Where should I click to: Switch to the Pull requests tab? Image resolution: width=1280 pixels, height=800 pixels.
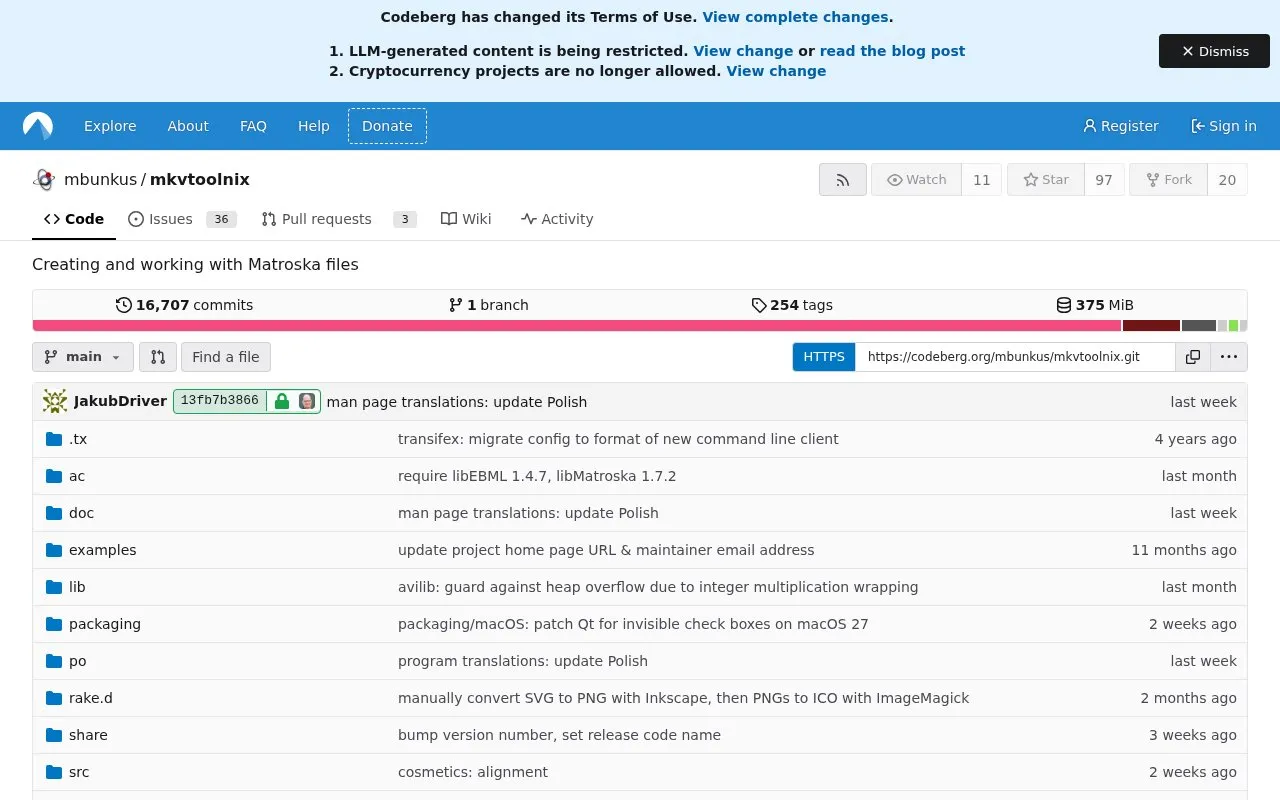[338, 219]
